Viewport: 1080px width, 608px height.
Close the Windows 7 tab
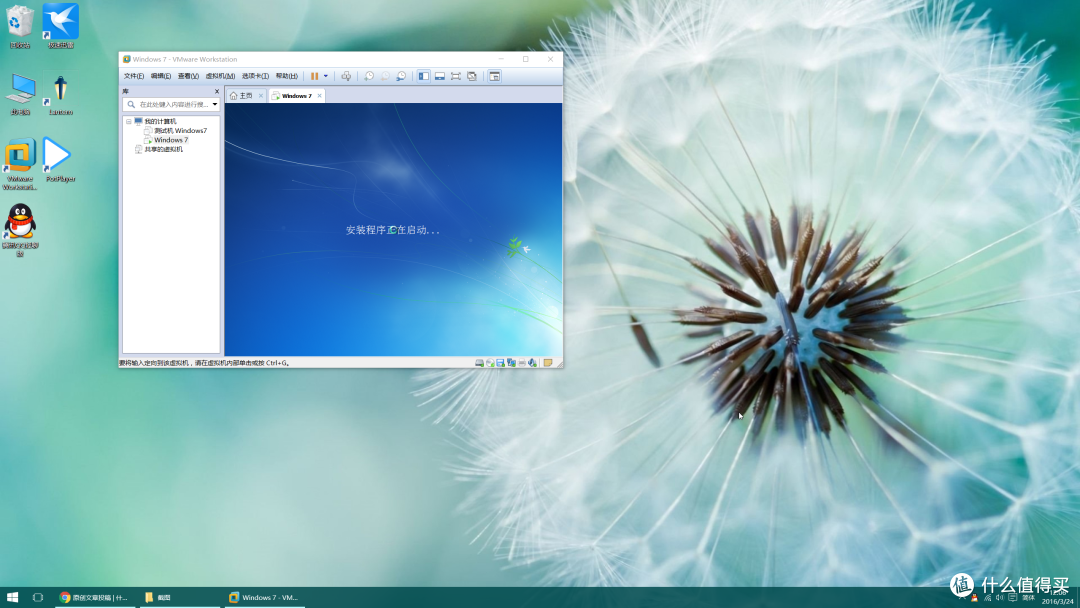point(320,96)
